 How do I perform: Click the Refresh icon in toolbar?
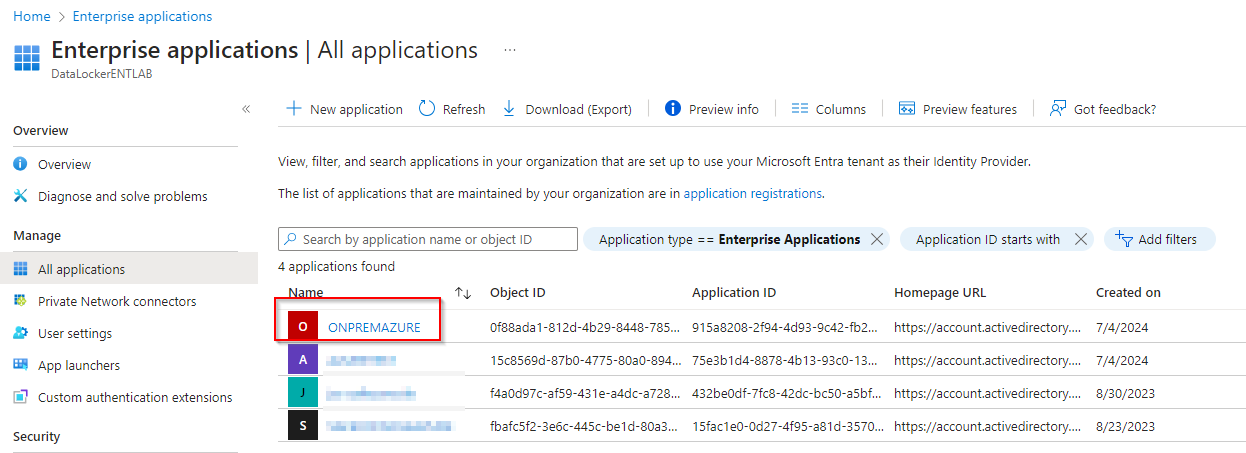427,109
